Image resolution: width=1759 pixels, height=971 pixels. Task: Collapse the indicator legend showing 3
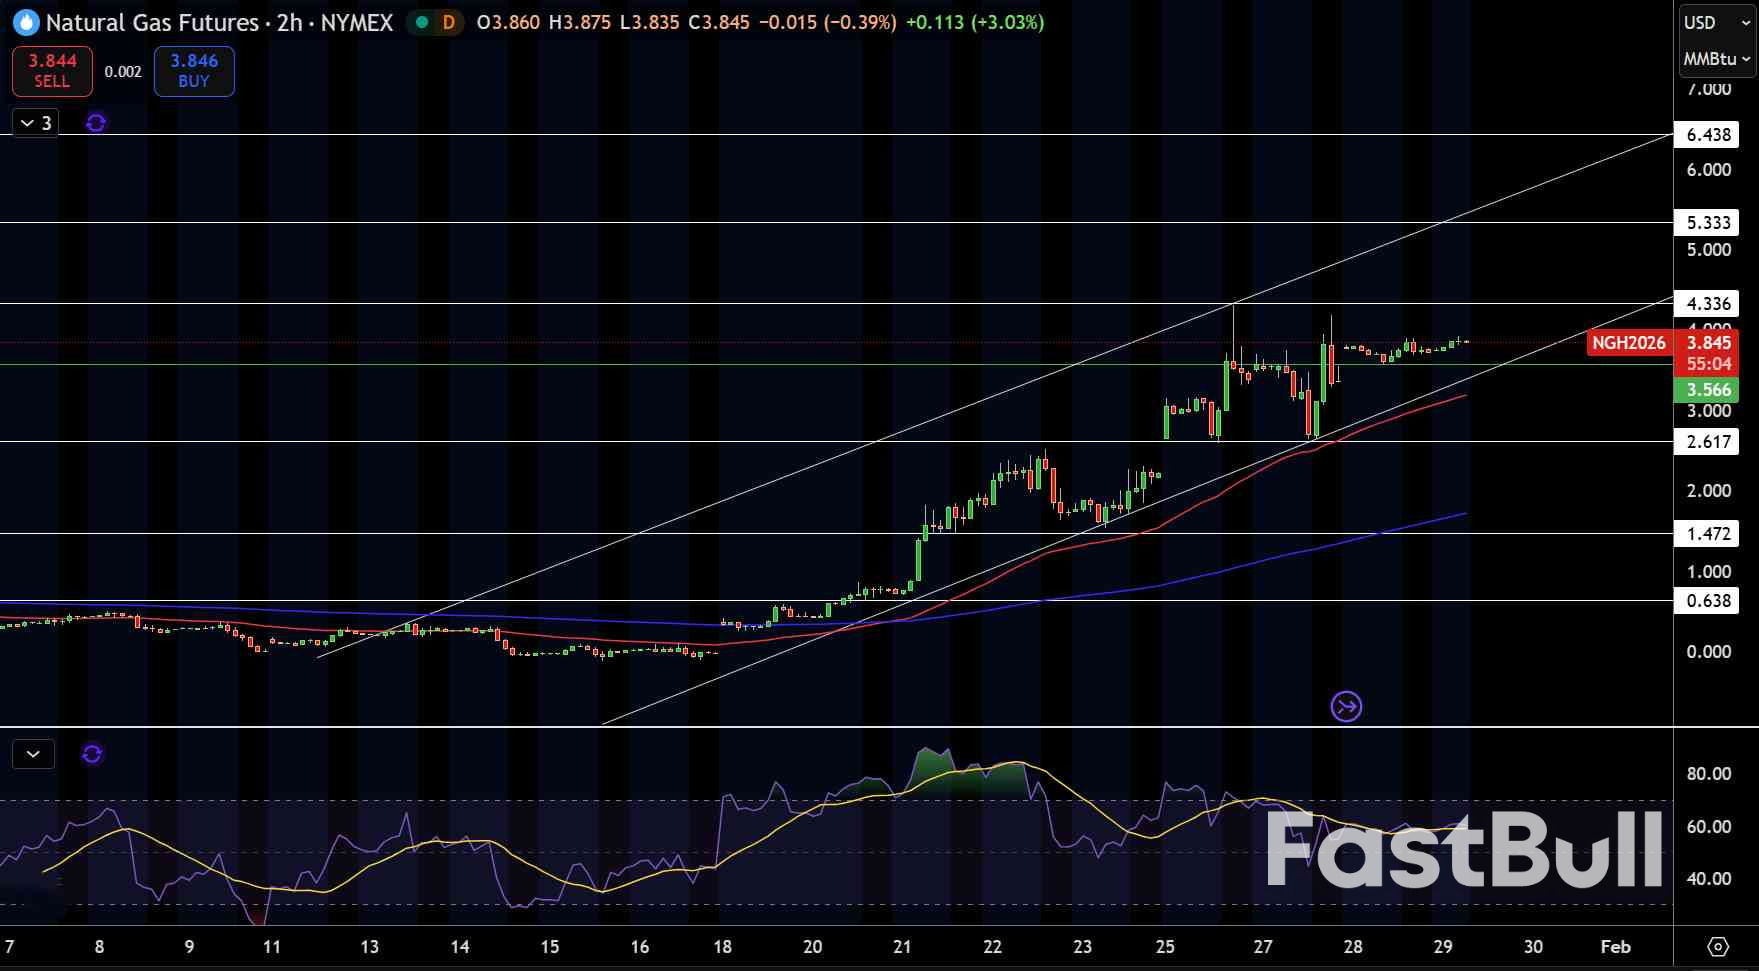coord(35,123)
